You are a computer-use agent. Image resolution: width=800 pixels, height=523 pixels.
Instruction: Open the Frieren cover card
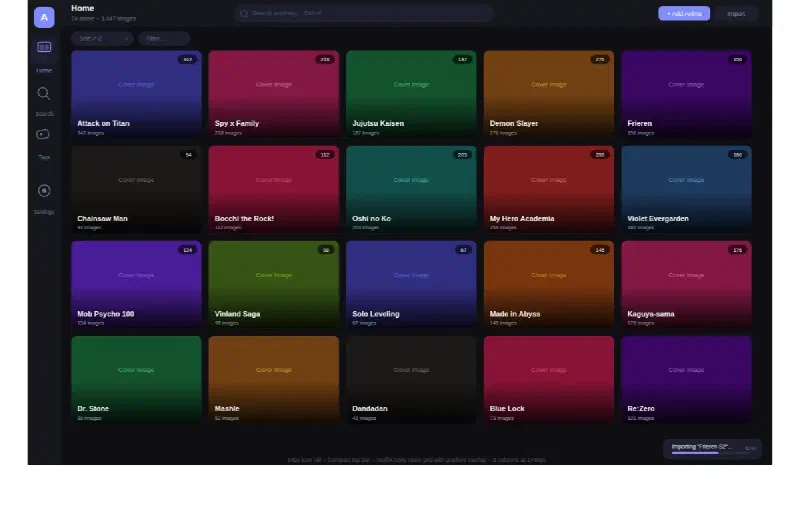[x=686, y=94]
